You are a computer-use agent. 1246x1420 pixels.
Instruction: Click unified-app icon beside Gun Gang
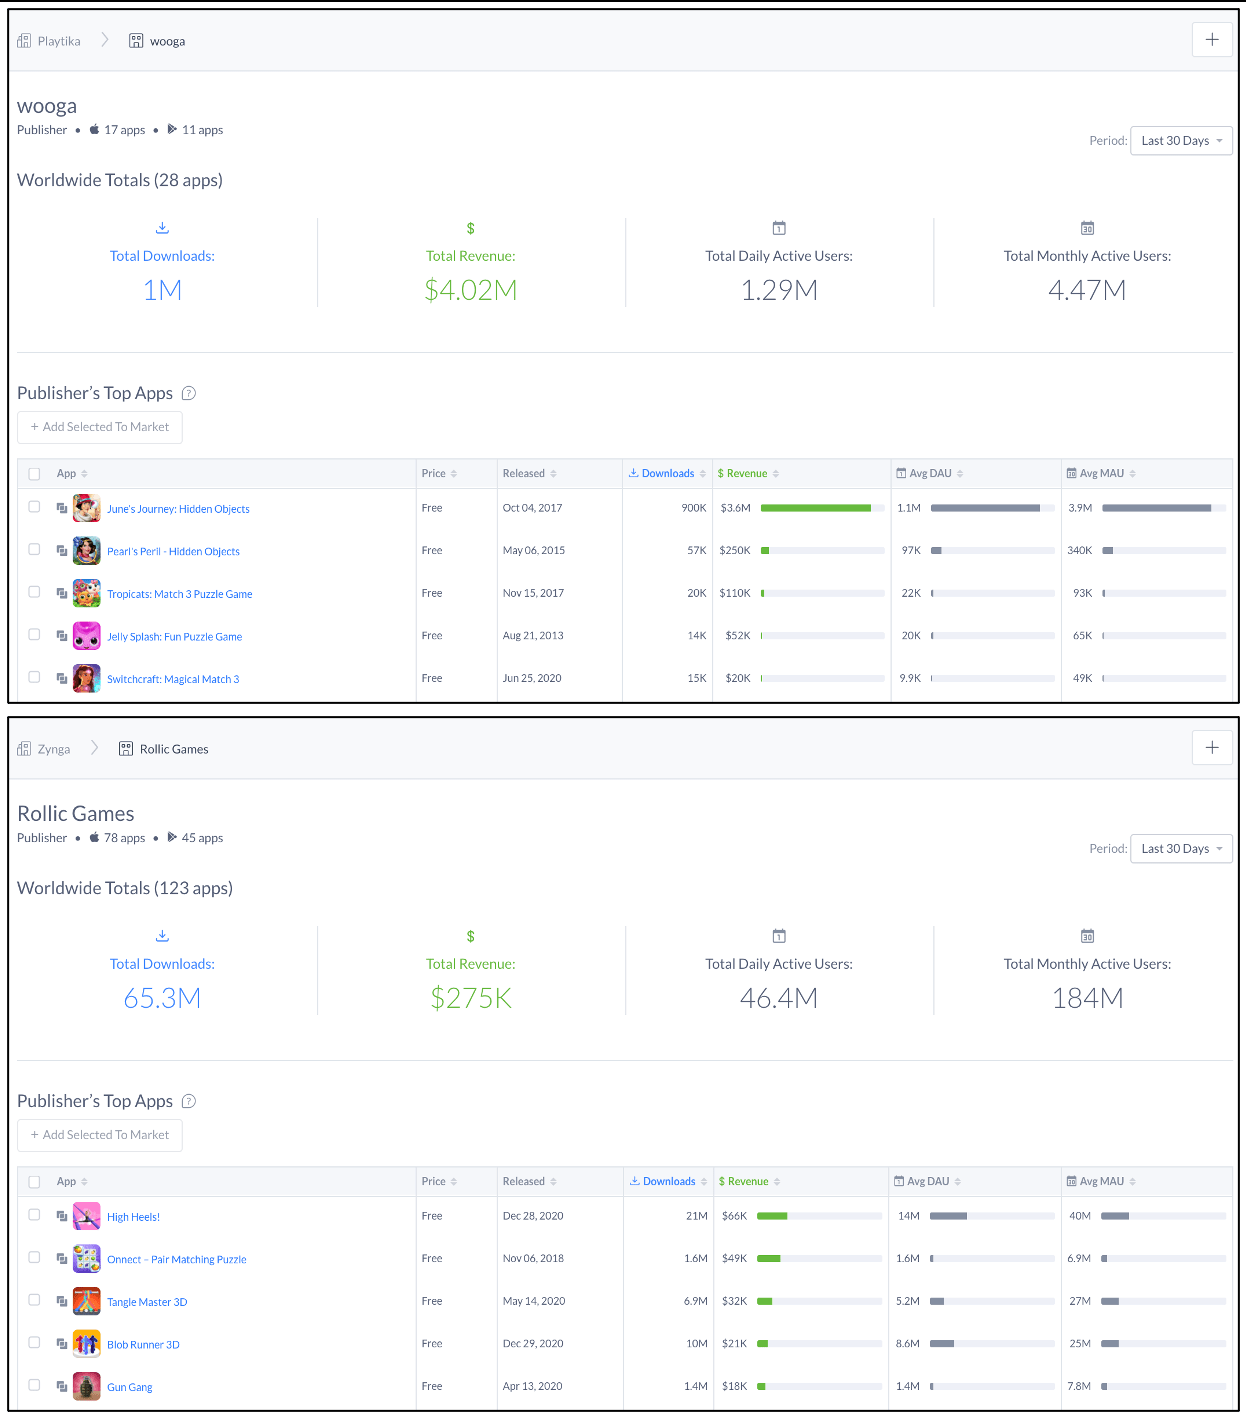(62, 1386)
